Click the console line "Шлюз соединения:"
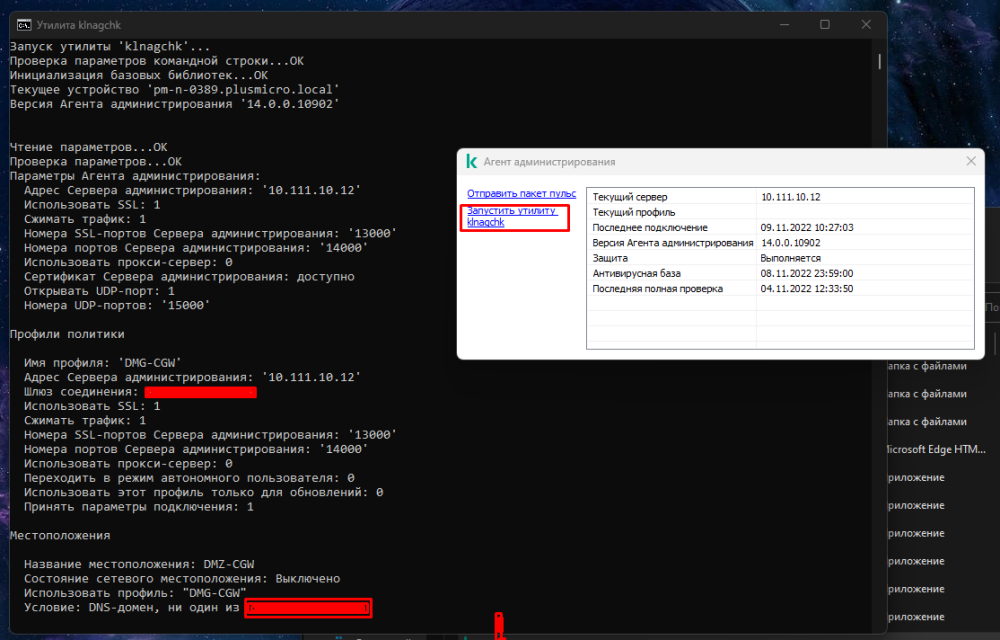This screenshot has height=640, width=1000. click(81, 392)
